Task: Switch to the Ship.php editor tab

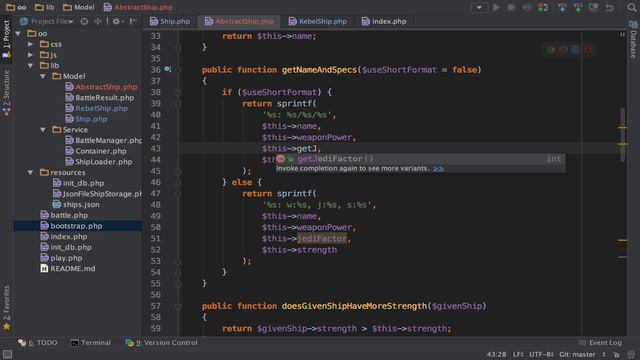Action: [170, 21]
